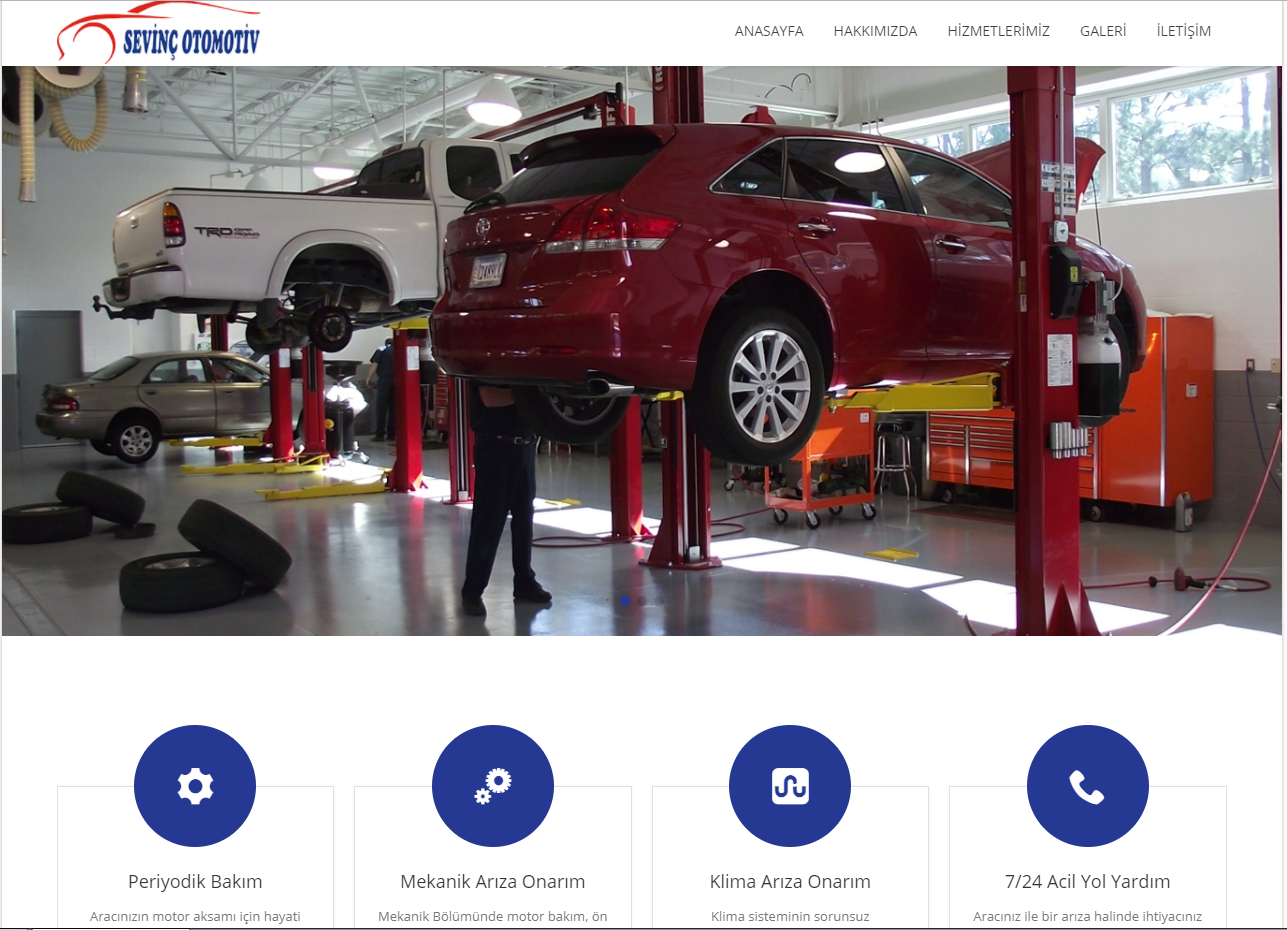Click the Periyodik Bakım heading
1287x930 pixels.
195,882
